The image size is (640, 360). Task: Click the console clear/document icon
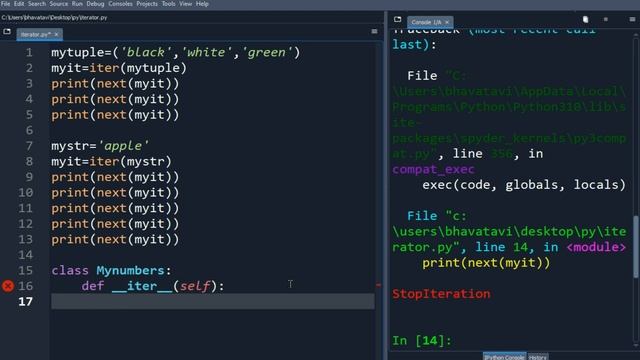pyautogui.click(x=585, y=19)
